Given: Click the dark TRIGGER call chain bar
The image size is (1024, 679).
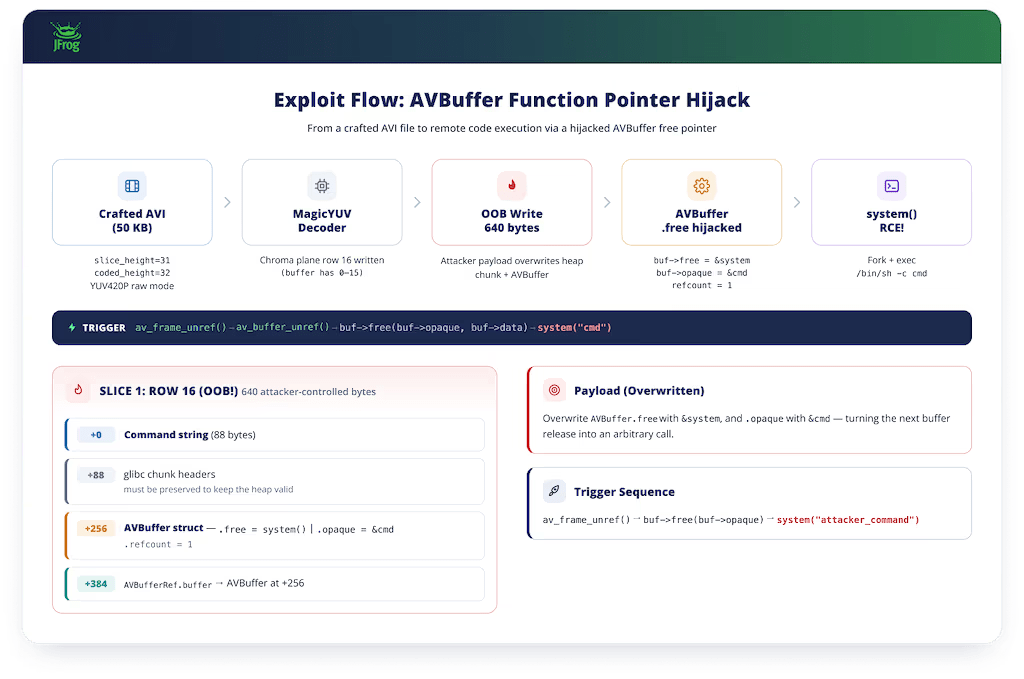Looking at the screenshot, I should click(x=512, y=328).
